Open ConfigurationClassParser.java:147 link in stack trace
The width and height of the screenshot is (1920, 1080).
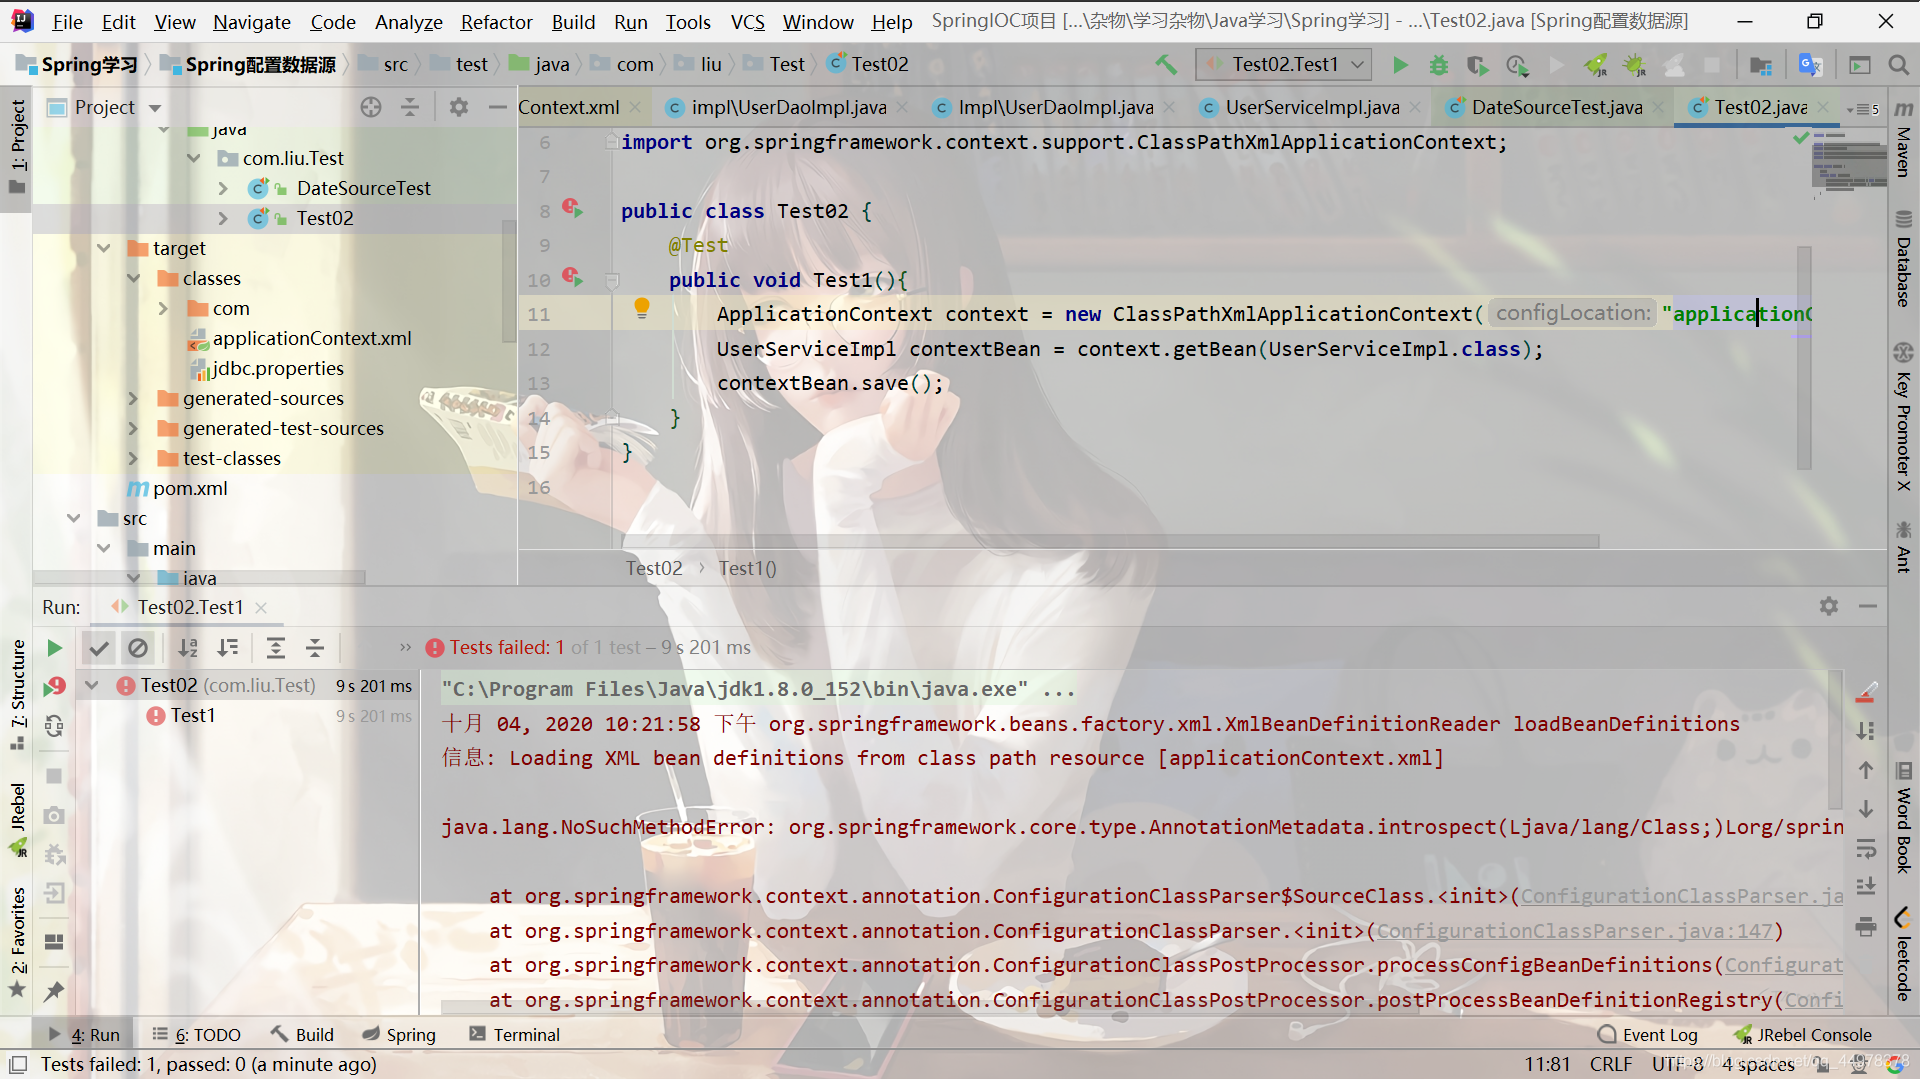pos(1574,931)
